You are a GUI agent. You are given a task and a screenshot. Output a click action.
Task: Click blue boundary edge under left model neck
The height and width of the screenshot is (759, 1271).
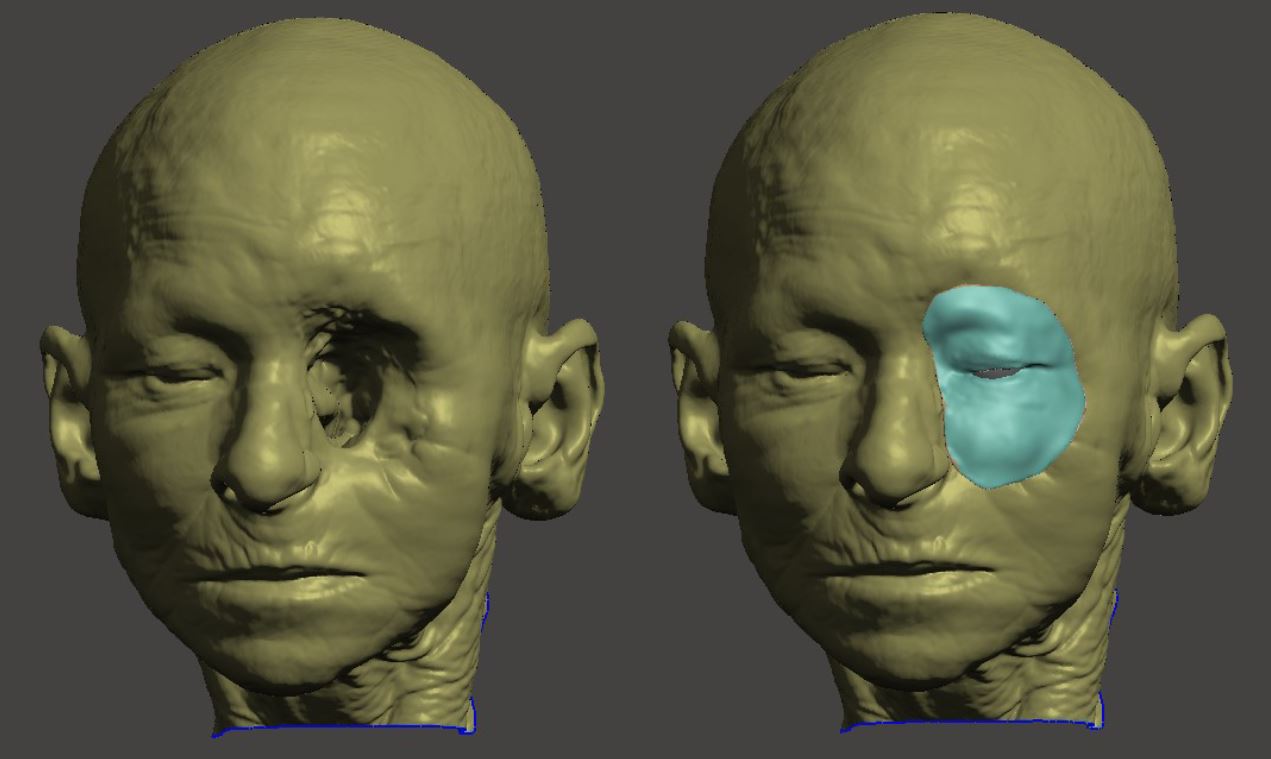click(340, 729)
